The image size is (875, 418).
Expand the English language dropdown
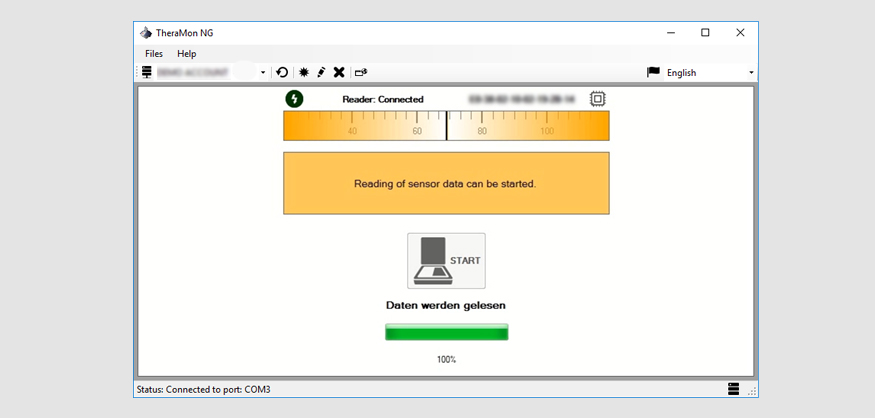pyautogui.click(x=751, y=72)
